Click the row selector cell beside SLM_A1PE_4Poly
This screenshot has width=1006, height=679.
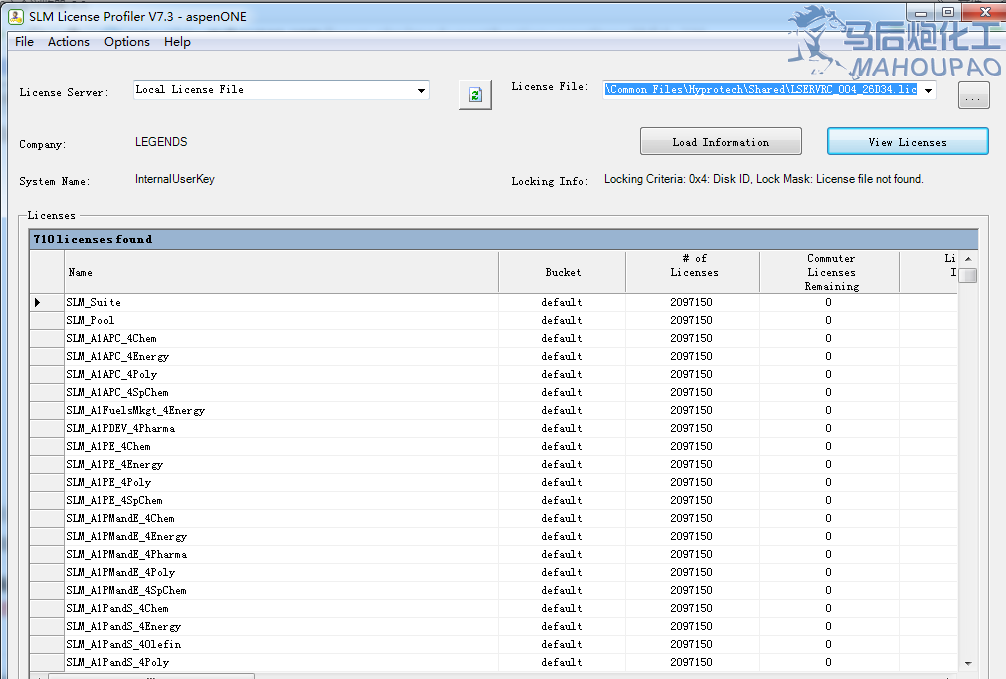47,482
